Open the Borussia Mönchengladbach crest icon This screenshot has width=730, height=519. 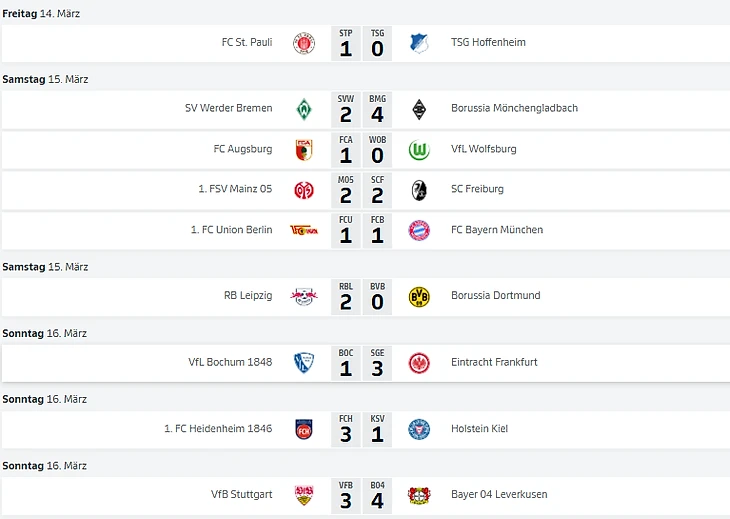coord(419,109)
